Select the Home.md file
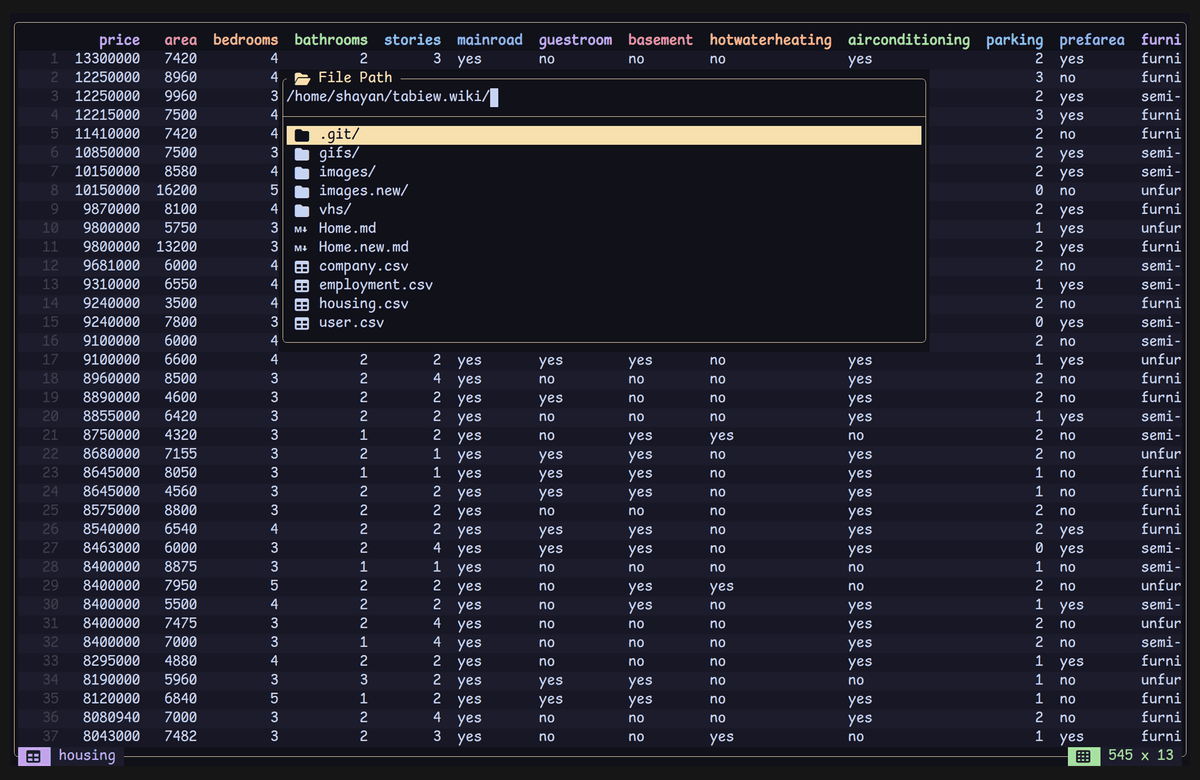Screen dimensions: 1200x780 coord(604,229)
